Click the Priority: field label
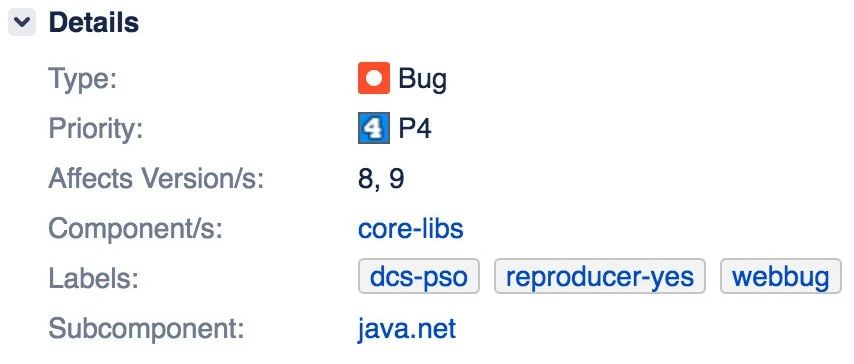 tap(96, 129)
